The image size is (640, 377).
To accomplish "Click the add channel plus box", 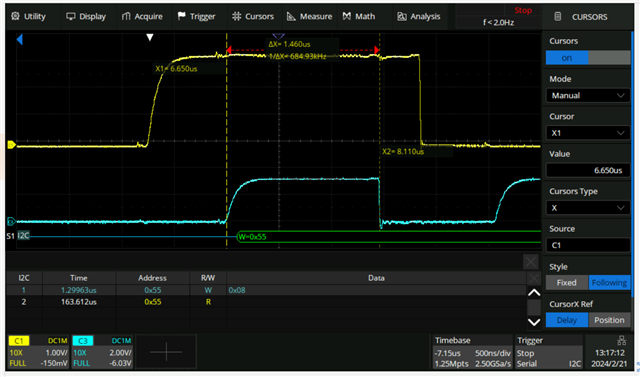I will tap(166, 352).
